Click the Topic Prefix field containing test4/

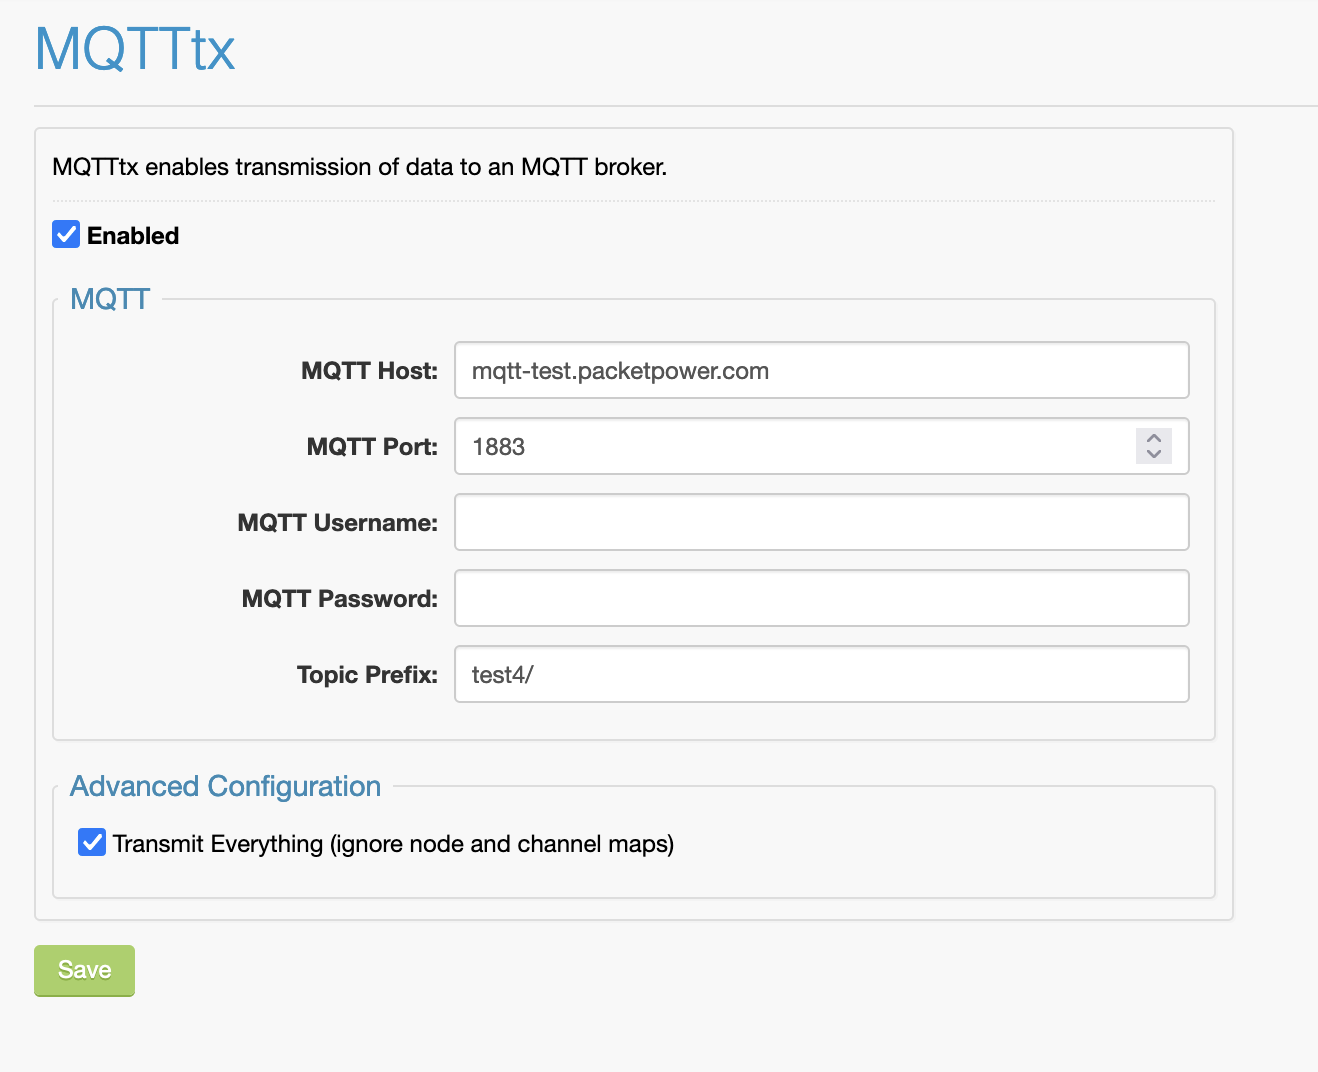click(820, 675)
